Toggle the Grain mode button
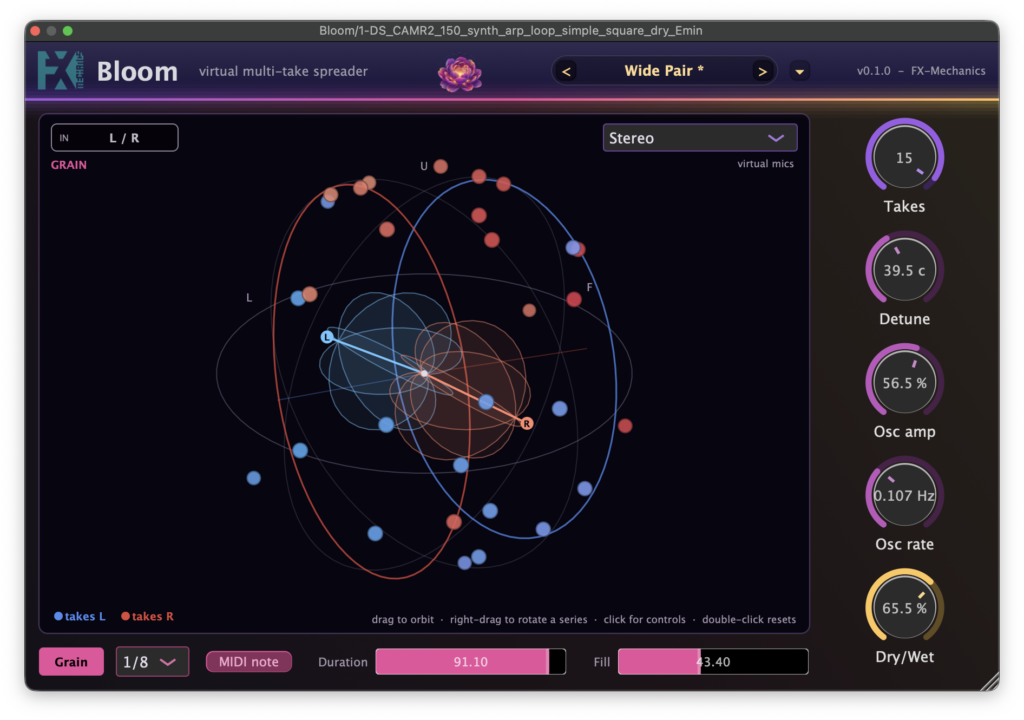This screenshot has width=1024, height=720. coord(71,662)
